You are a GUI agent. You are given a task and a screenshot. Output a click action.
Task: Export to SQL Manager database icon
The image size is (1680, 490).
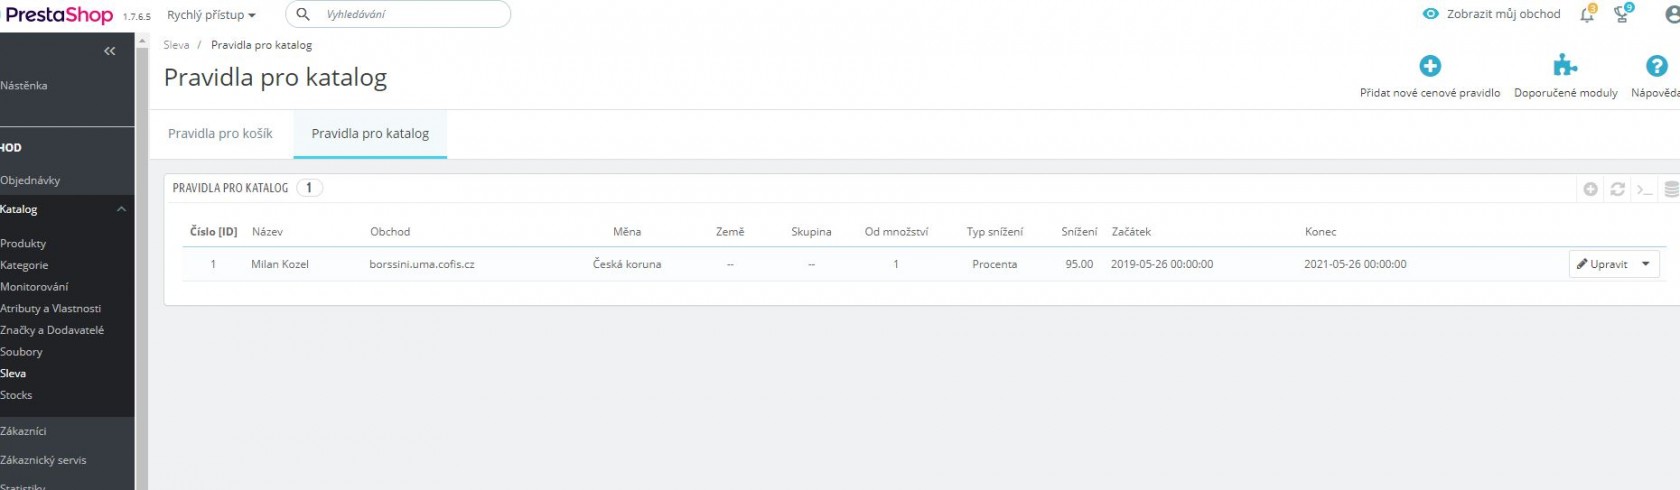(1671, 189)
